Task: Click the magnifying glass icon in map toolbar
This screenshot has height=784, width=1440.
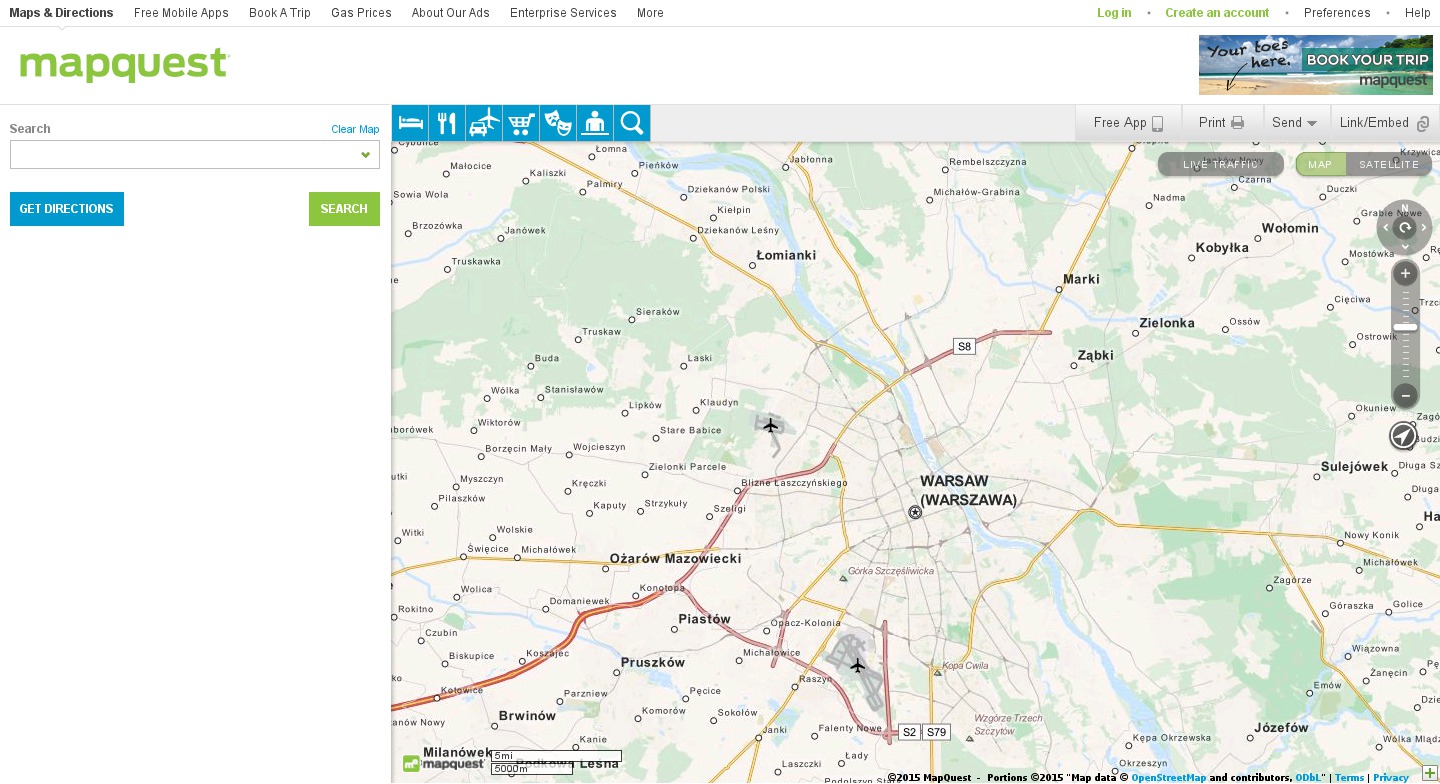Action: coord(632,123)
